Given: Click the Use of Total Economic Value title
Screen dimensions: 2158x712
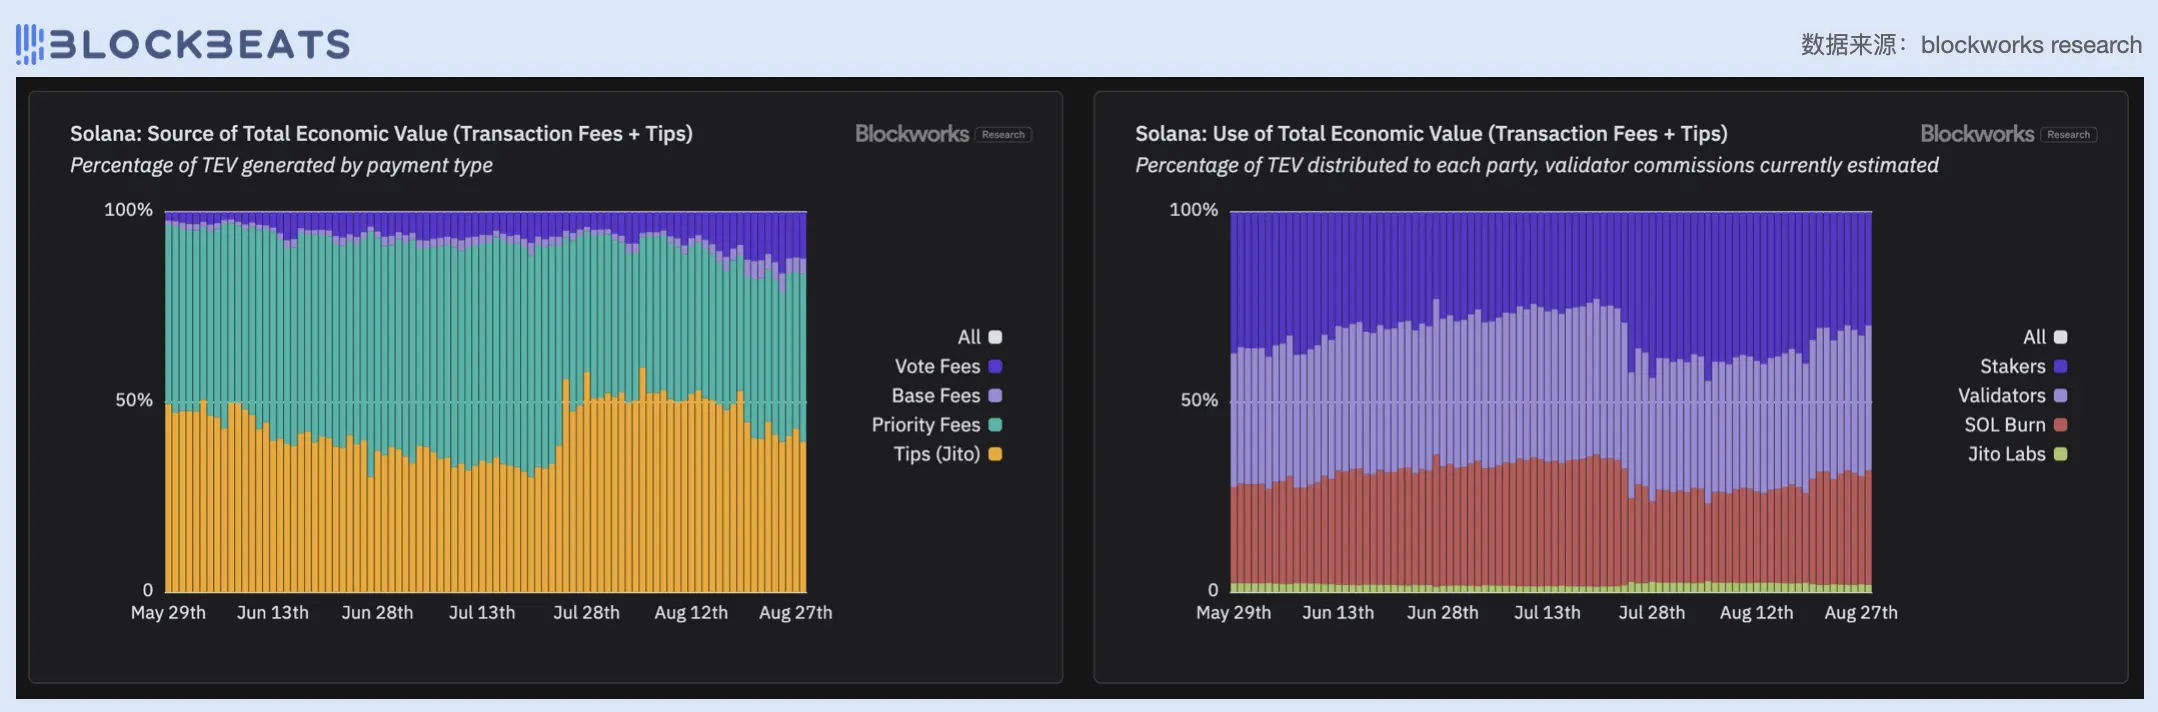Looking at the screenshot, I should point(1431,134).
